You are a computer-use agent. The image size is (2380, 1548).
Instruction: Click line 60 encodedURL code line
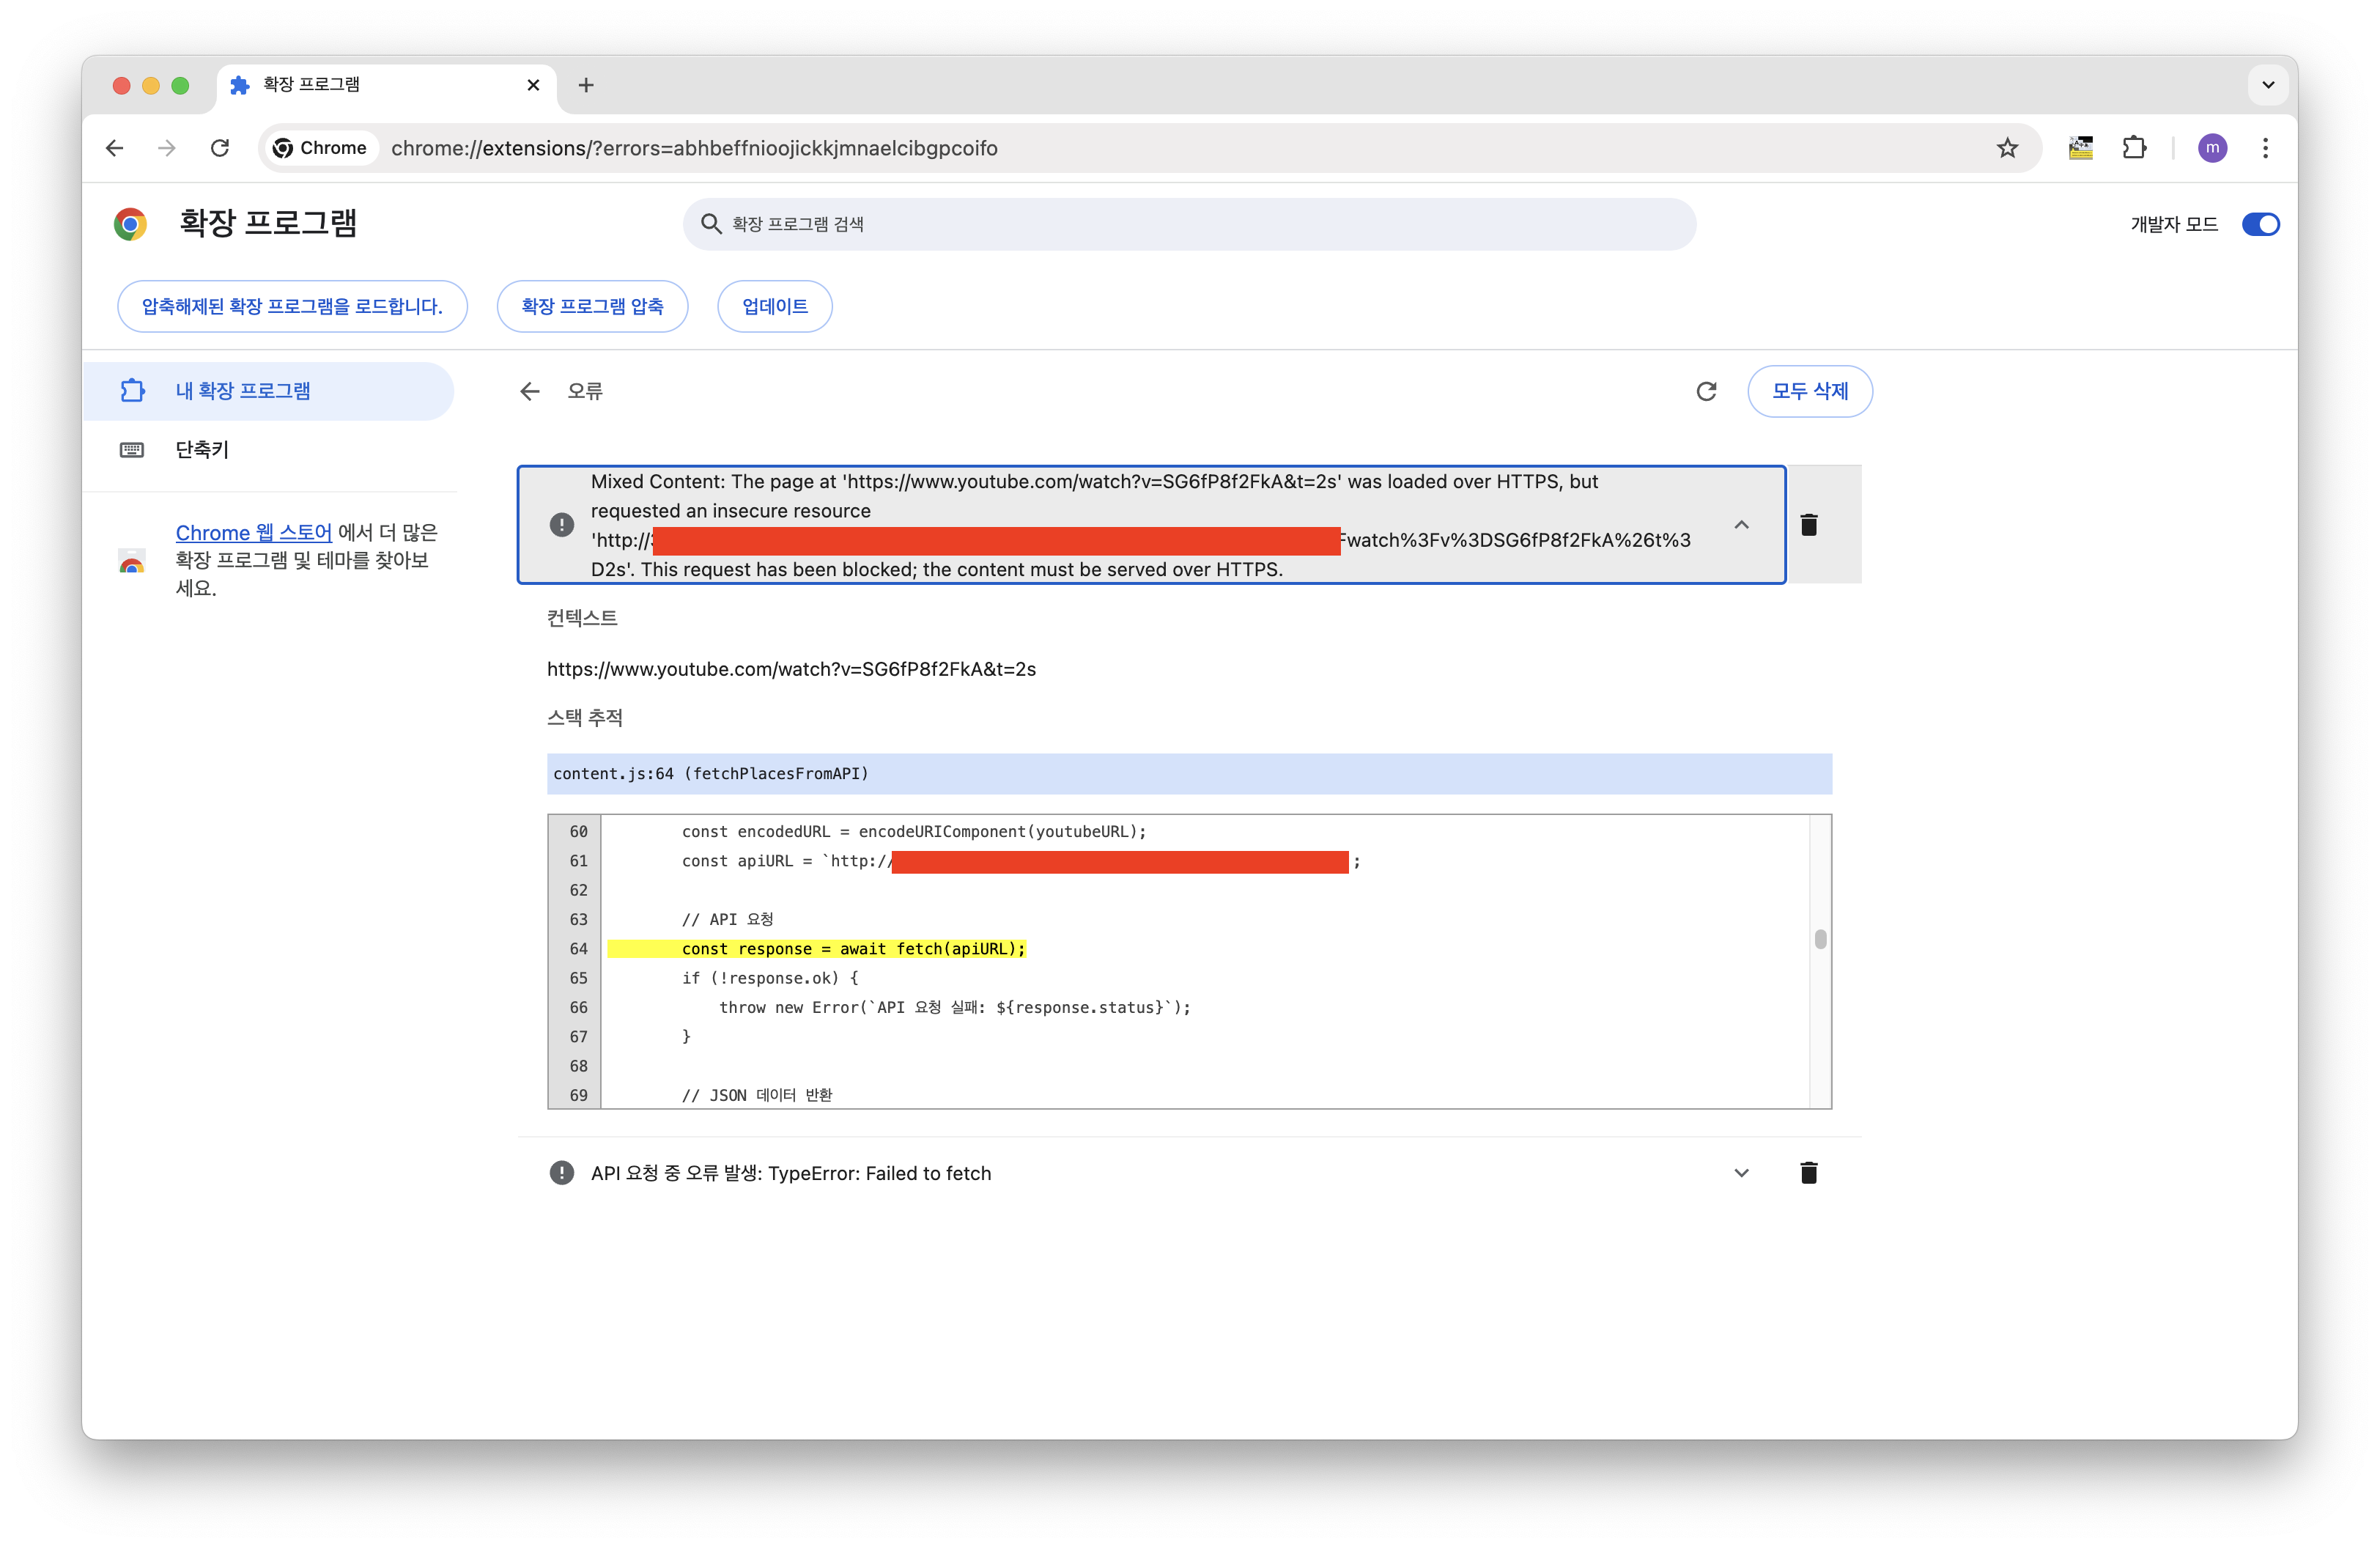pos(914,831)
